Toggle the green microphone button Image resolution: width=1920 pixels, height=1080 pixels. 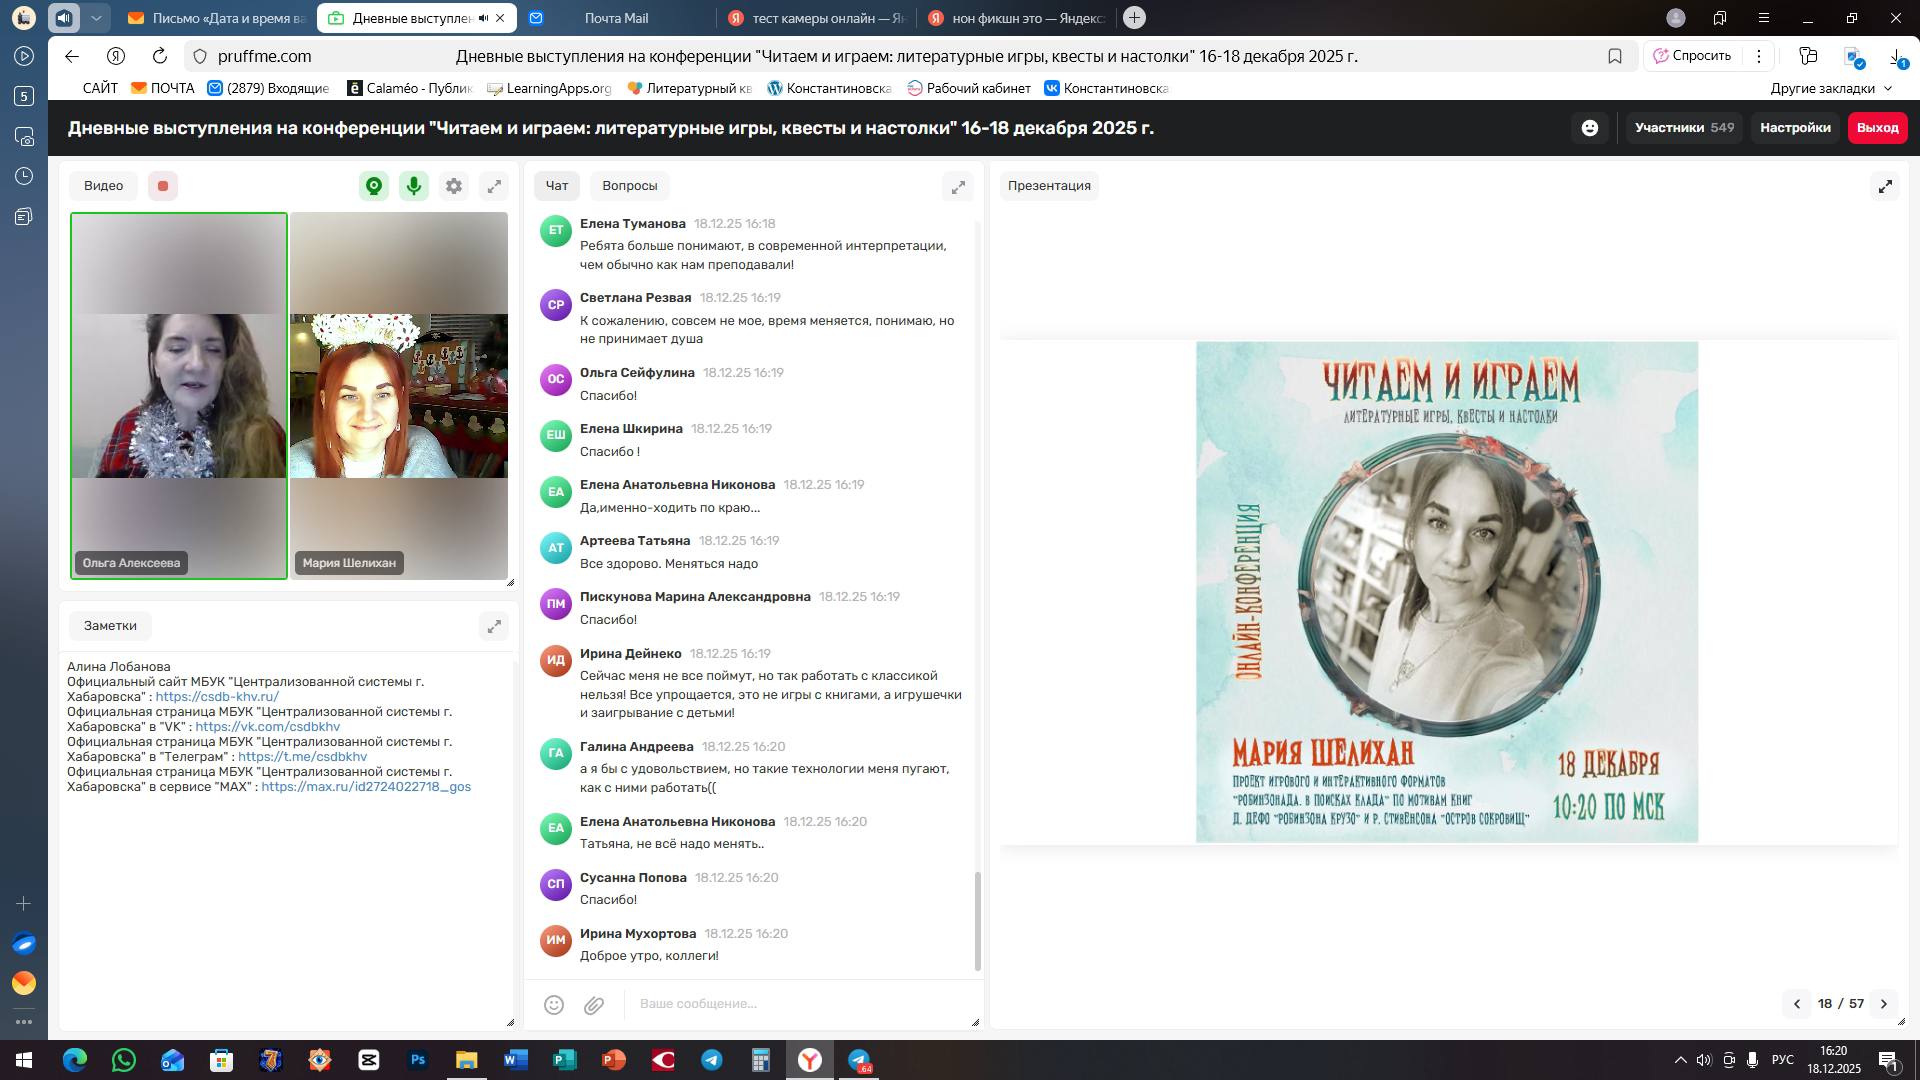[x=414, y=186]
